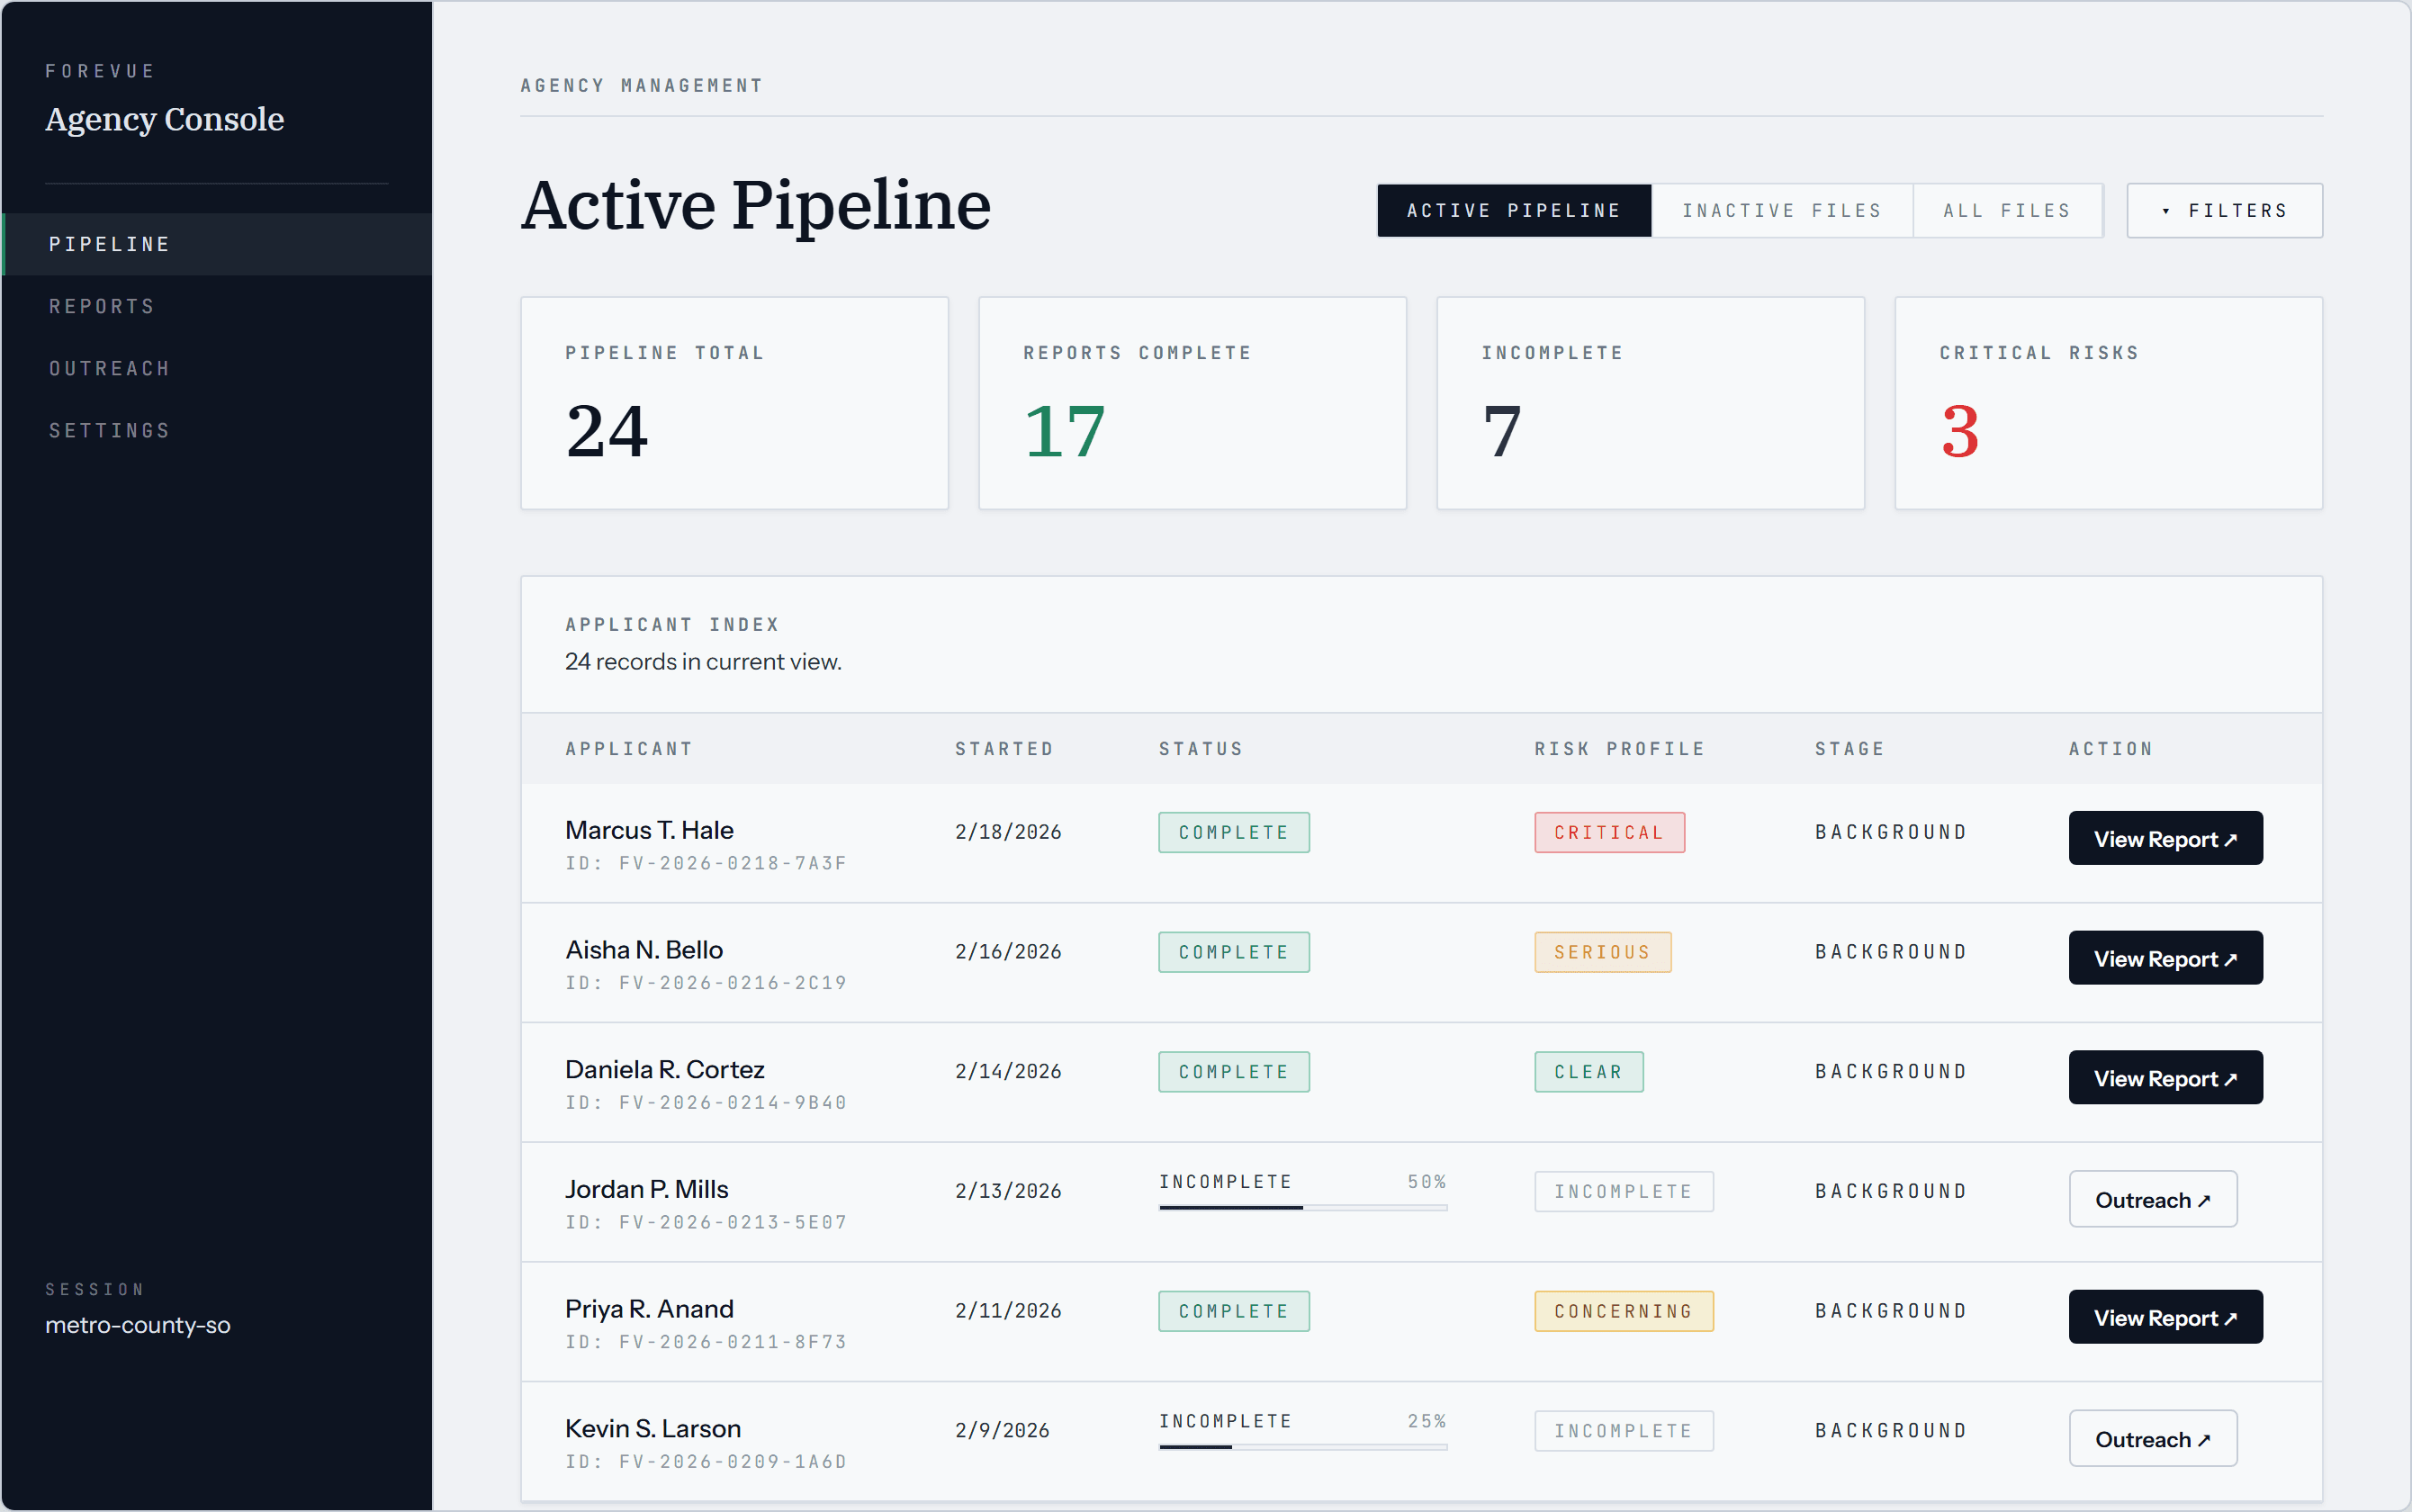Image resolution: width=2412 pixels, height=1512 pixels.
Task: Open Outreach for Jordan P. Mills
Action: tap(2153, 1199)
